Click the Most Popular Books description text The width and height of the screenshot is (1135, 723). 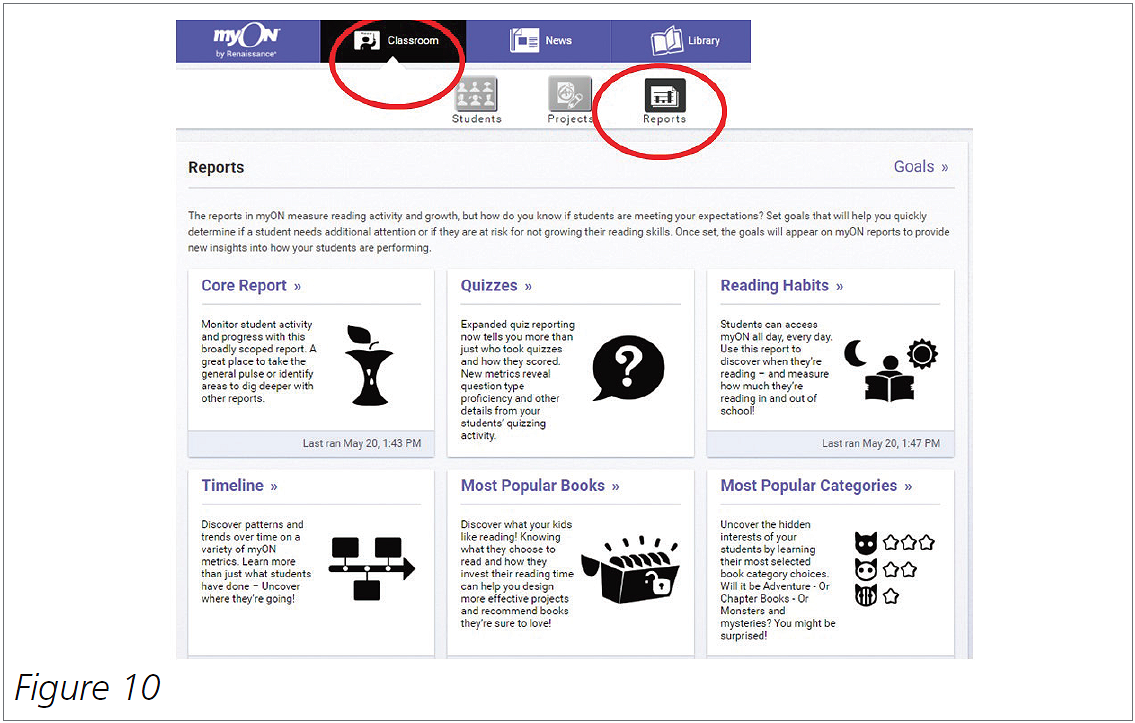(517, 574)
